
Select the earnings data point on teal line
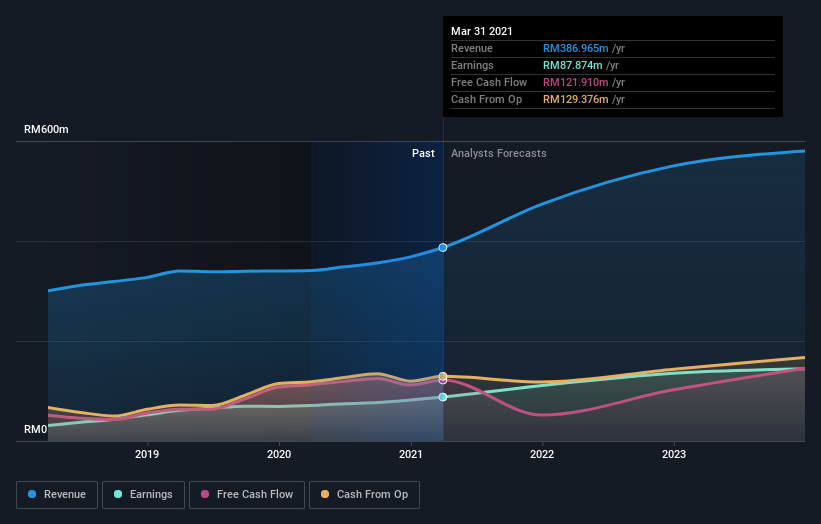pos(443,397)
